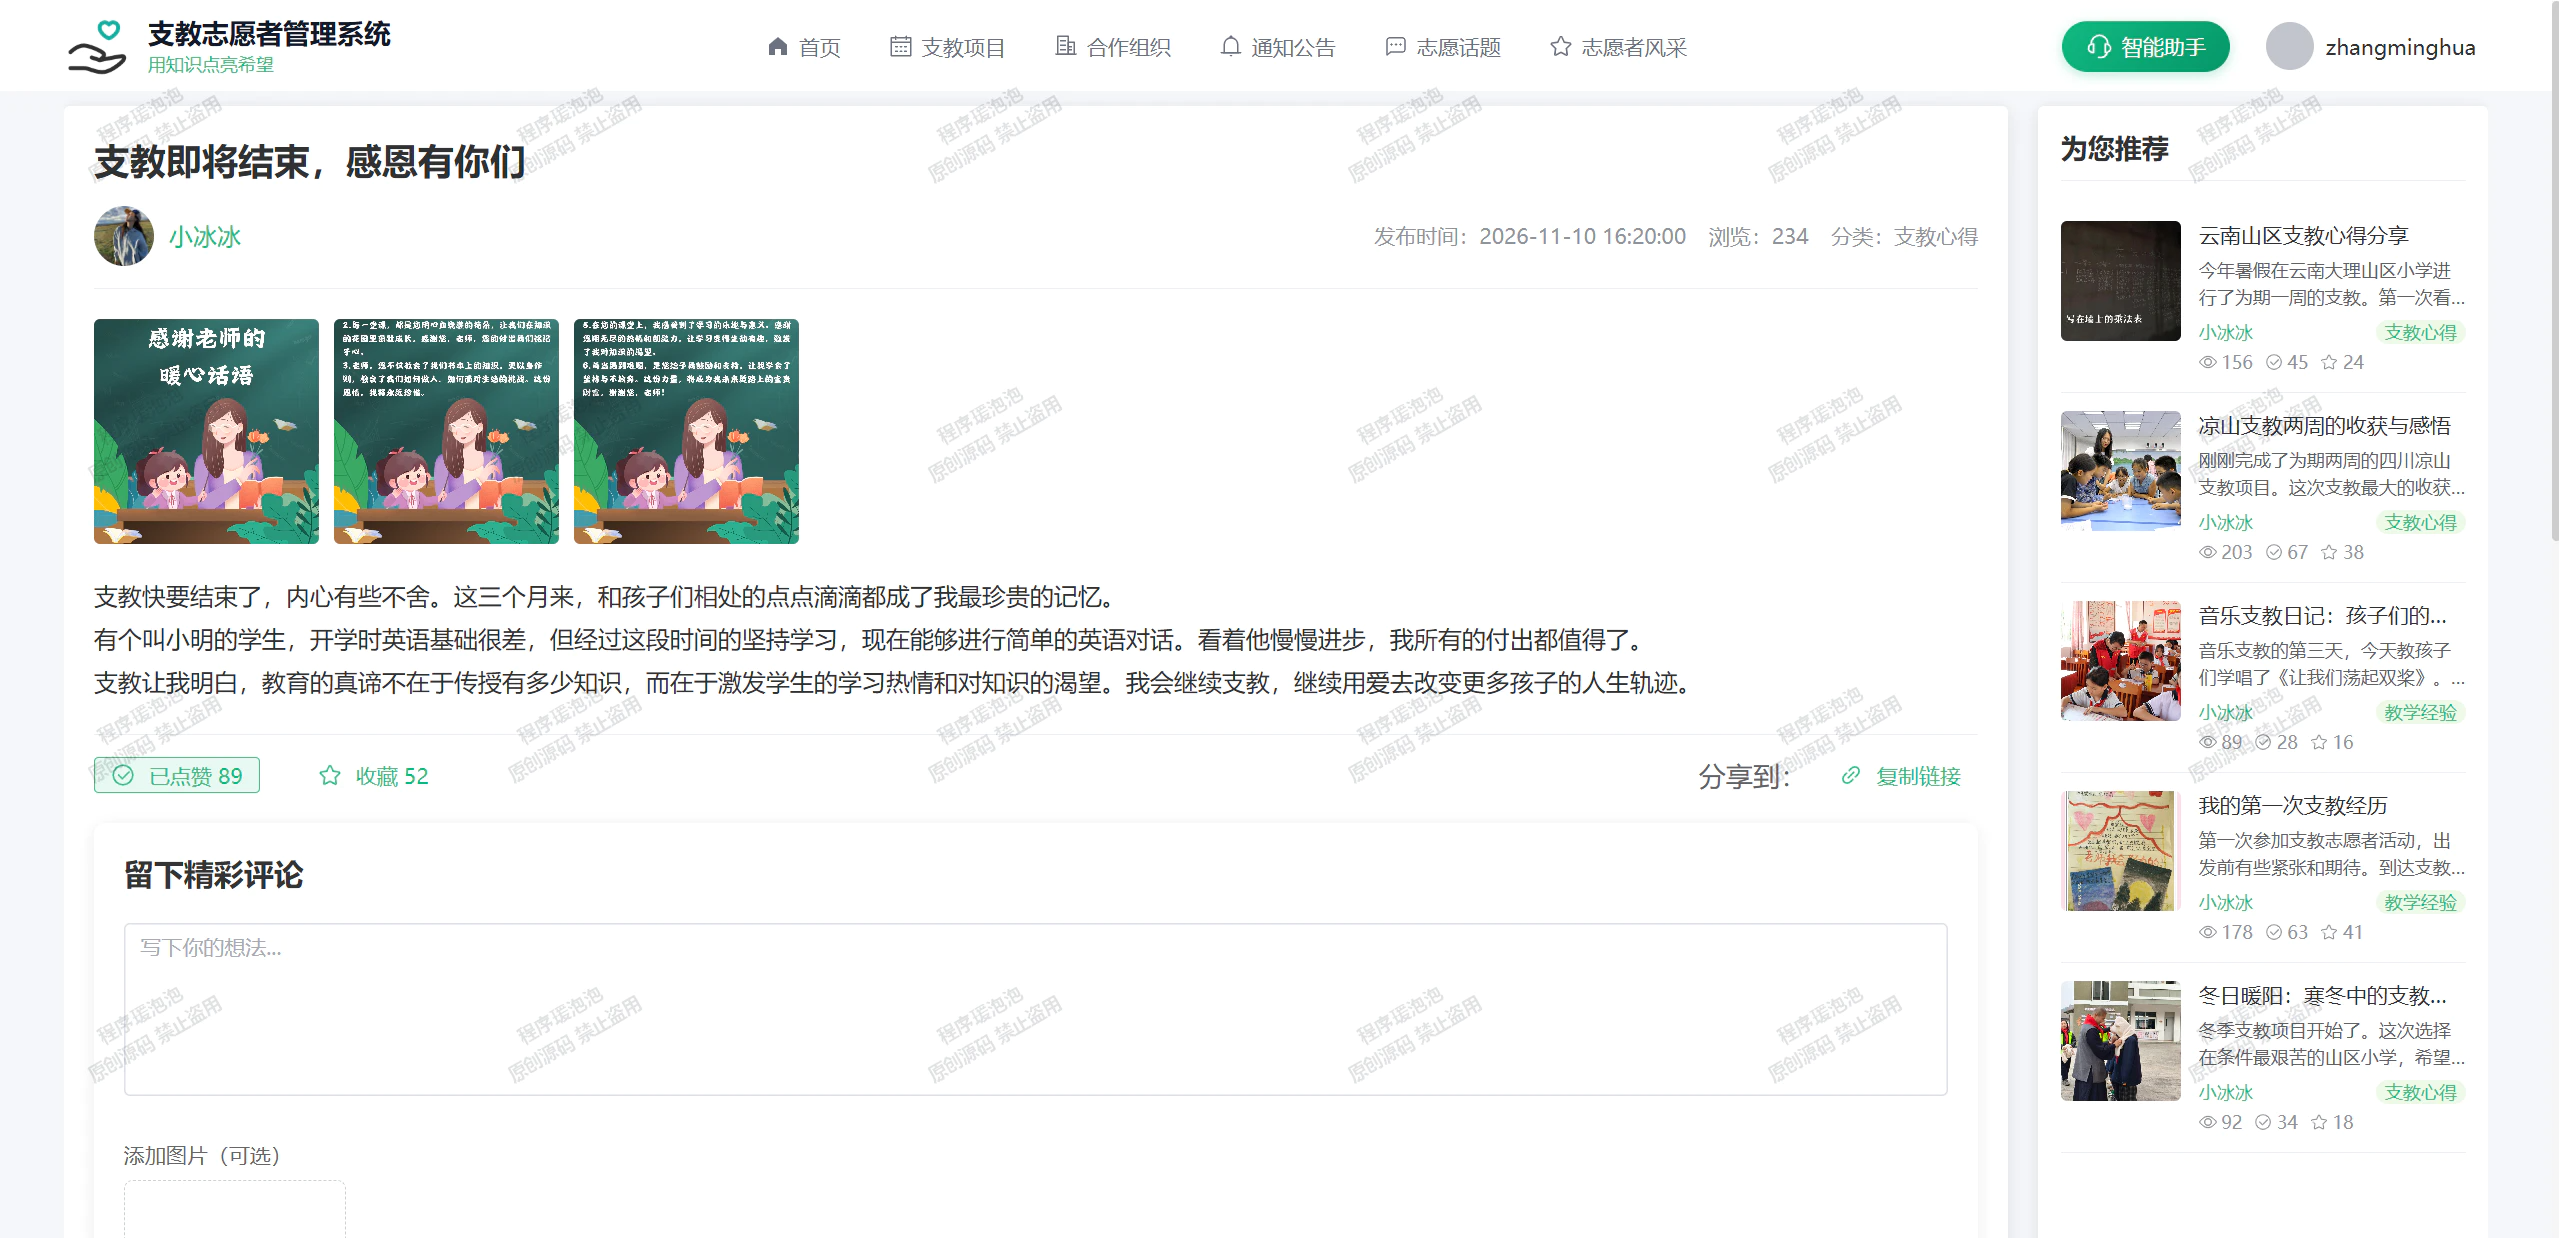This screenshot has width=2559, height=1238.
Task: Click the favorites star icon showing 38
Action: point(2329,552)
